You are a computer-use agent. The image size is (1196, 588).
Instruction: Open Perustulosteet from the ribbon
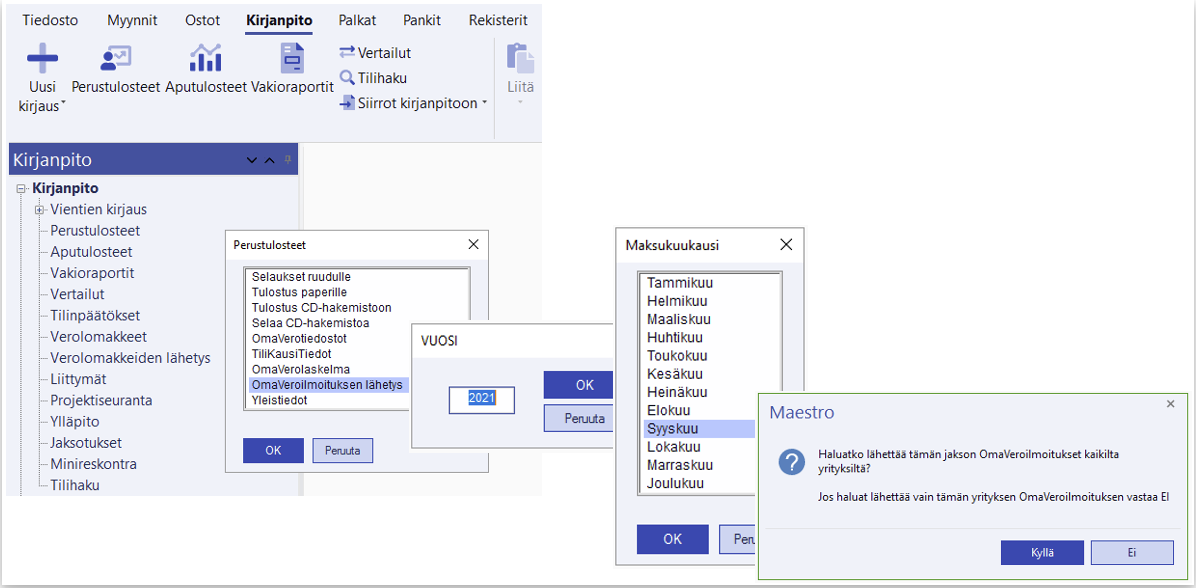[116, 59]
